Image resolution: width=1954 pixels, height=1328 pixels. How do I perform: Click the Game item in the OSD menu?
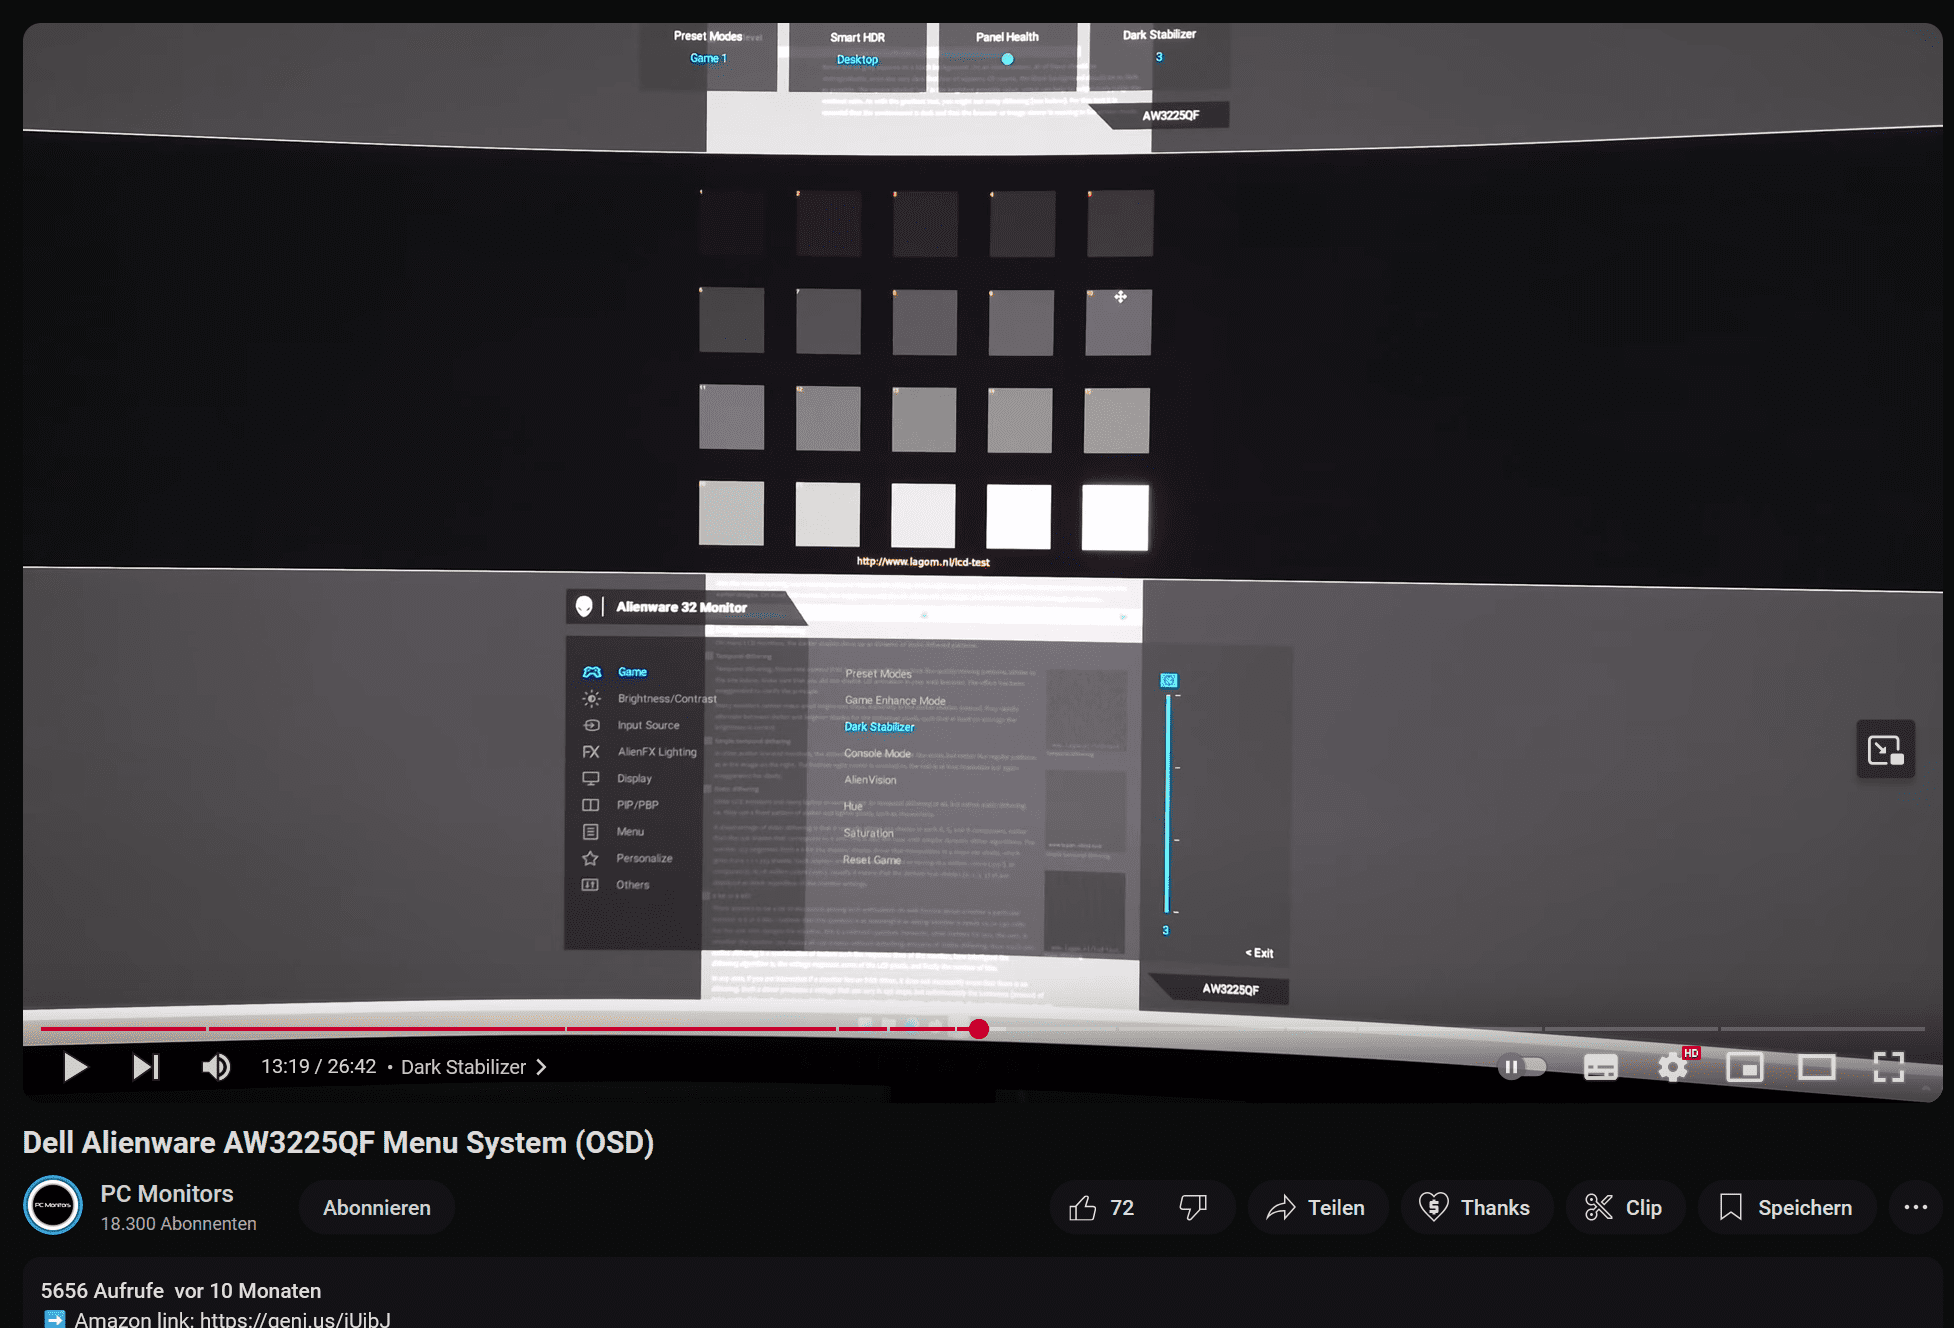632,672
